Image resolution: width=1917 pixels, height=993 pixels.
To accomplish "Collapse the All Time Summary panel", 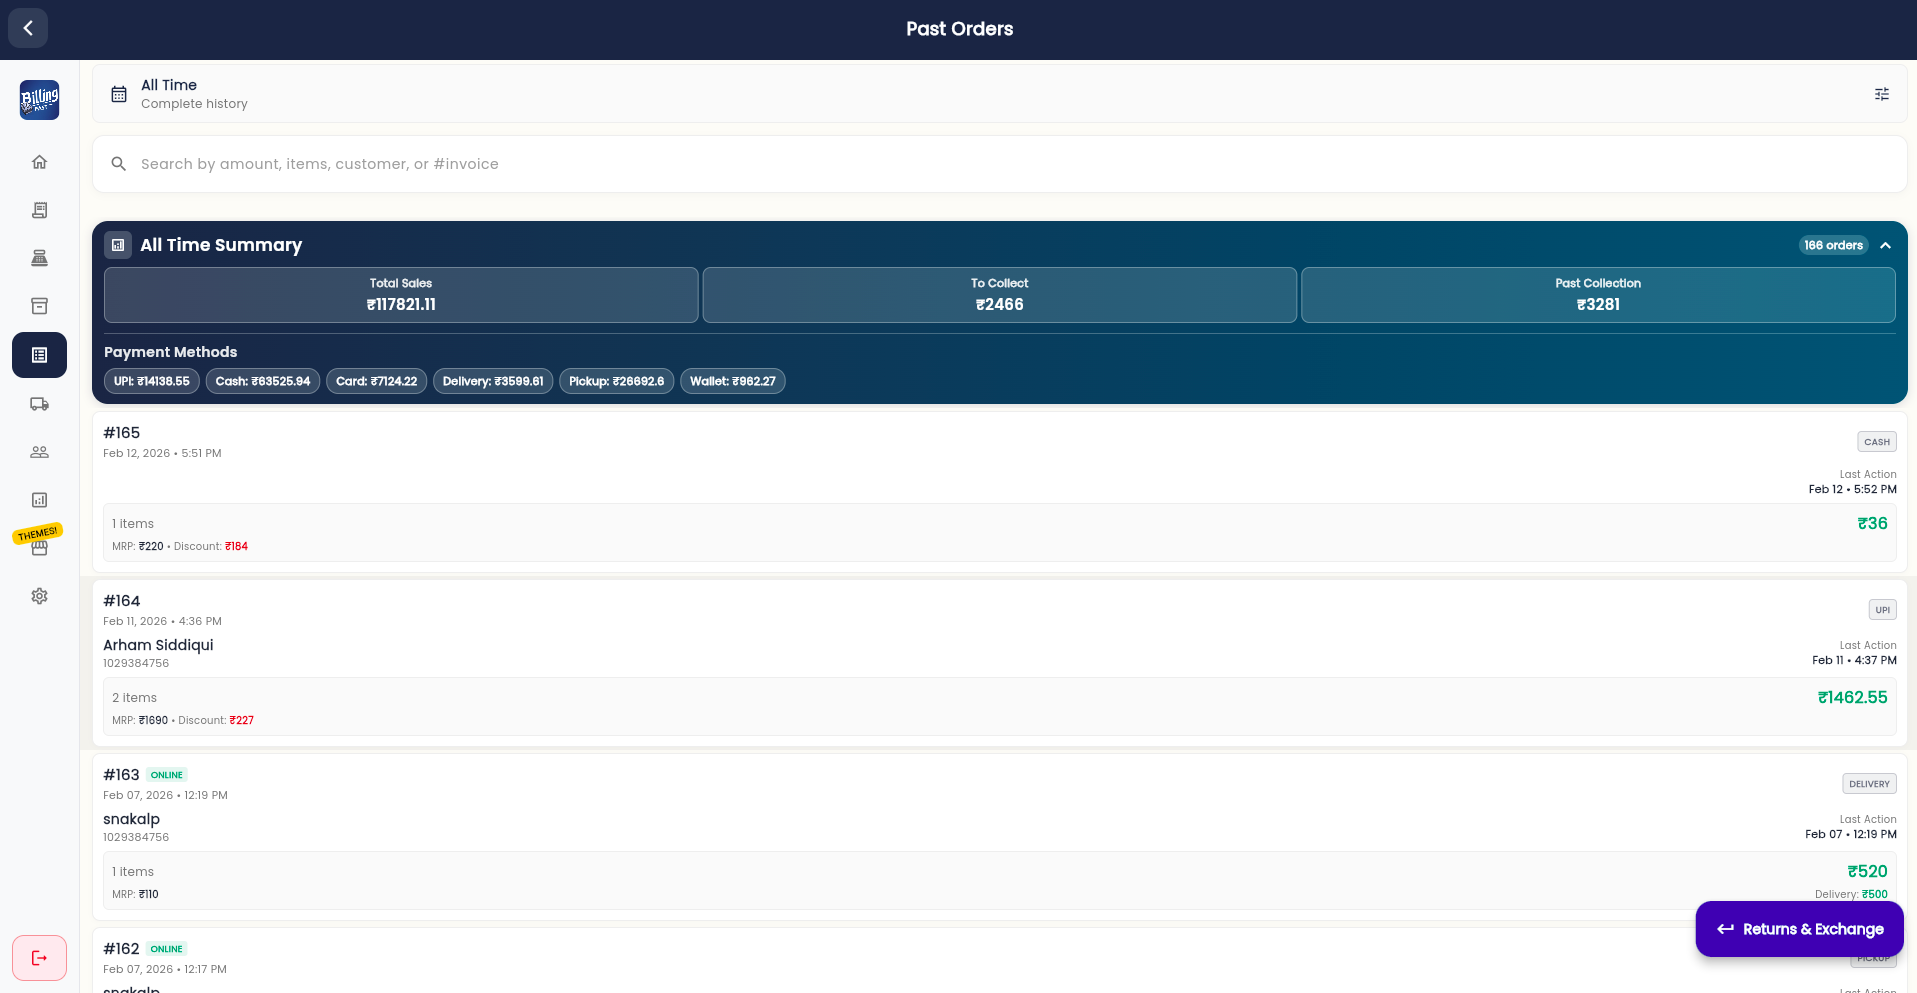I will (x=1886, y=245).
